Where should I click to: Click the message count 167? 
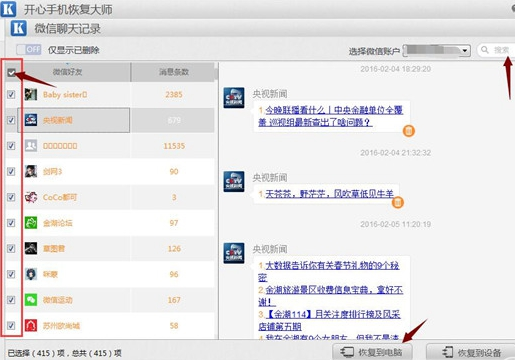[174, 300]
